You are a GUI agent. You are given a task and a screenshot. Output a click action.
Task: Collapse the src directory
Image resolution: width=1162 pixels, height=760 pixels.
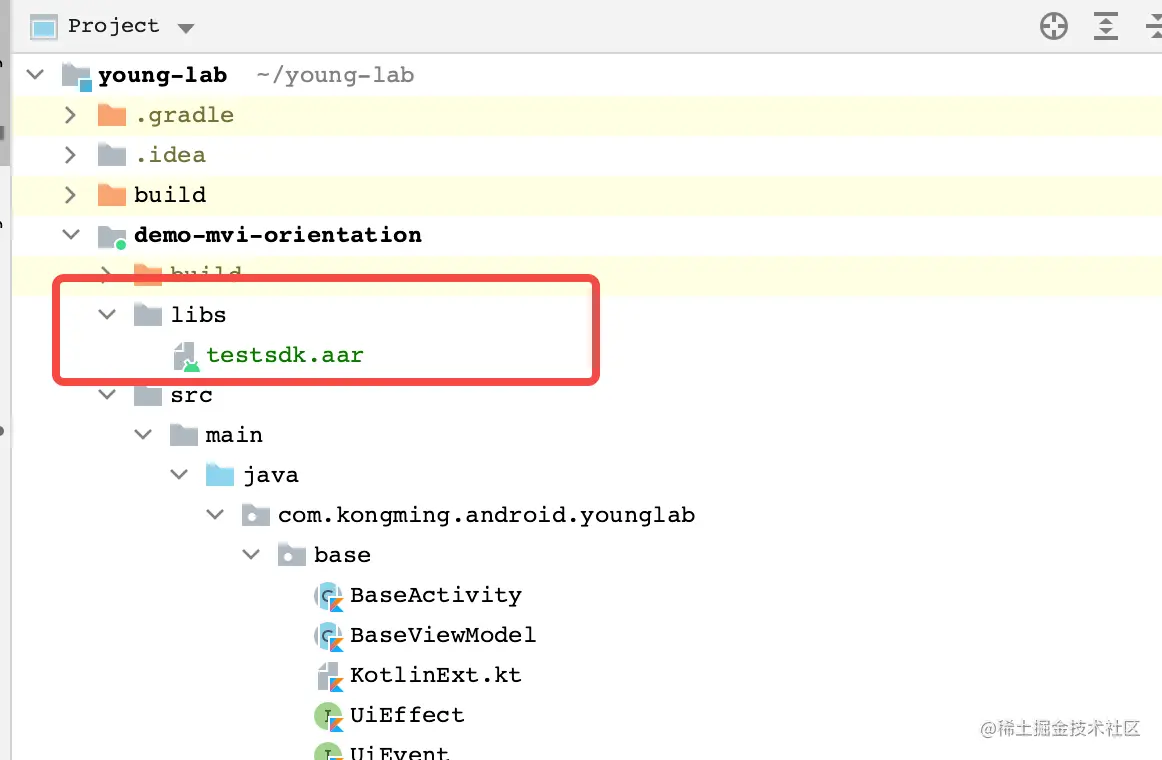pyautogui.click(x=107, y=394)
